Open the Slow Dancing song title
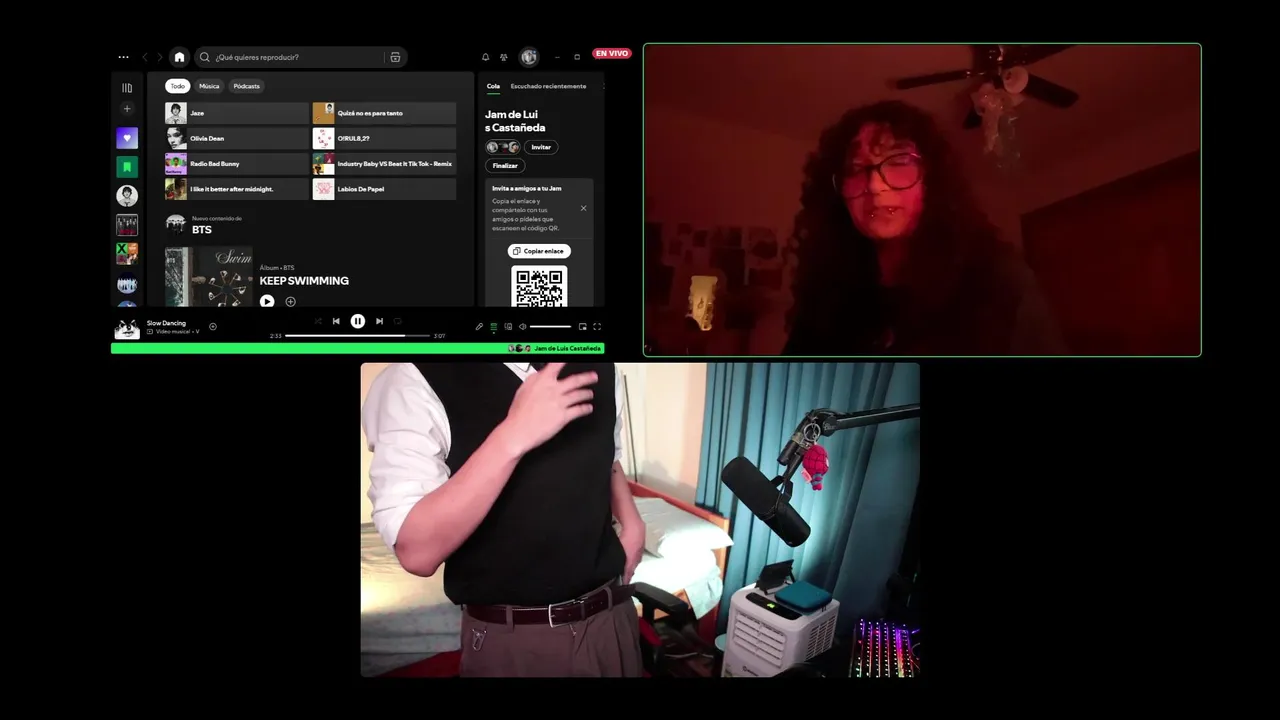Image resolution: width=1280 pixels, height=720 pixels. coord(166,323)
